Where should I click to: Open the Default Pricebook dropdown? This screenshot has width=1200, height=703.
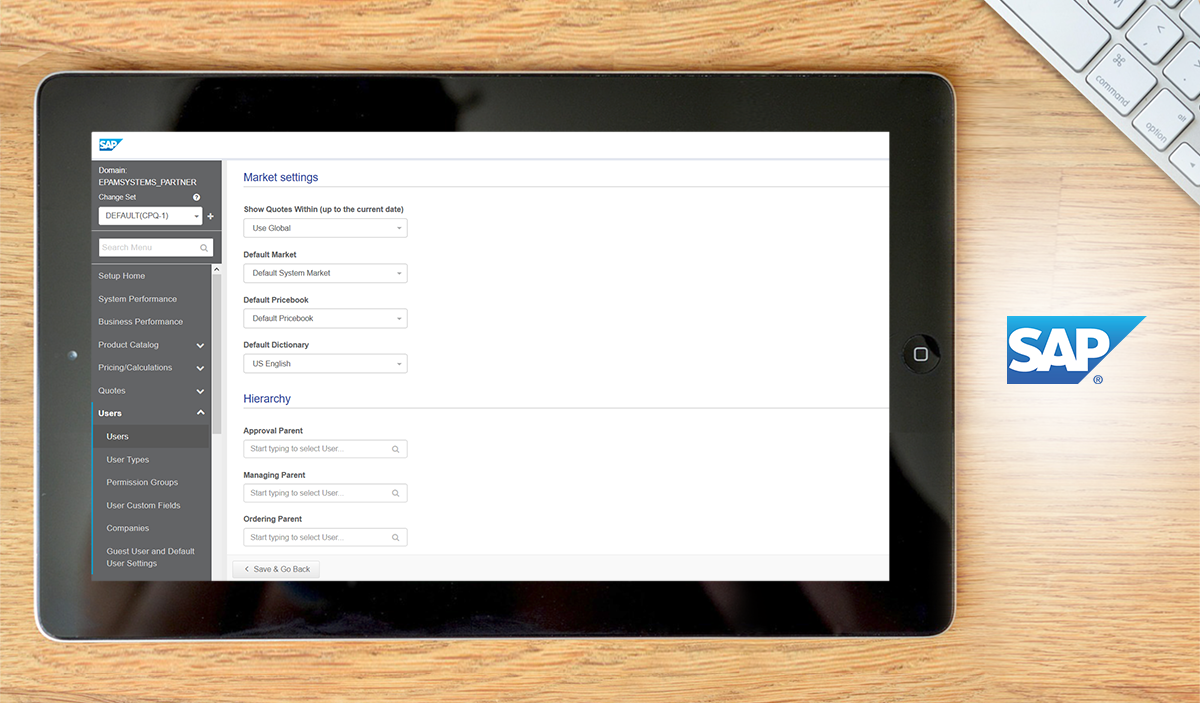(325, 319)
